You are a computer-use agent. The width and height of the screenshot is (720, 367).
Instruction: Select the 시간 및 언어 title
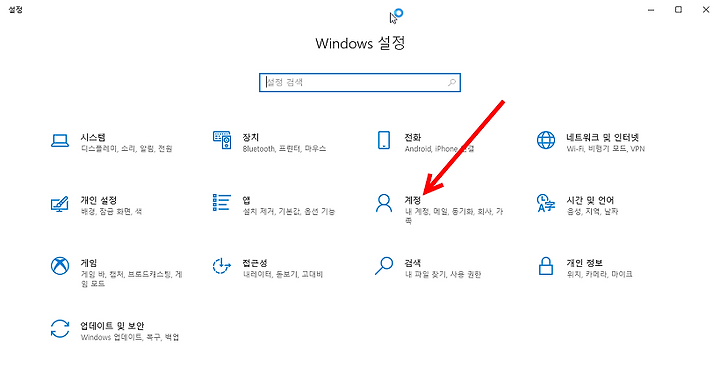590,200
